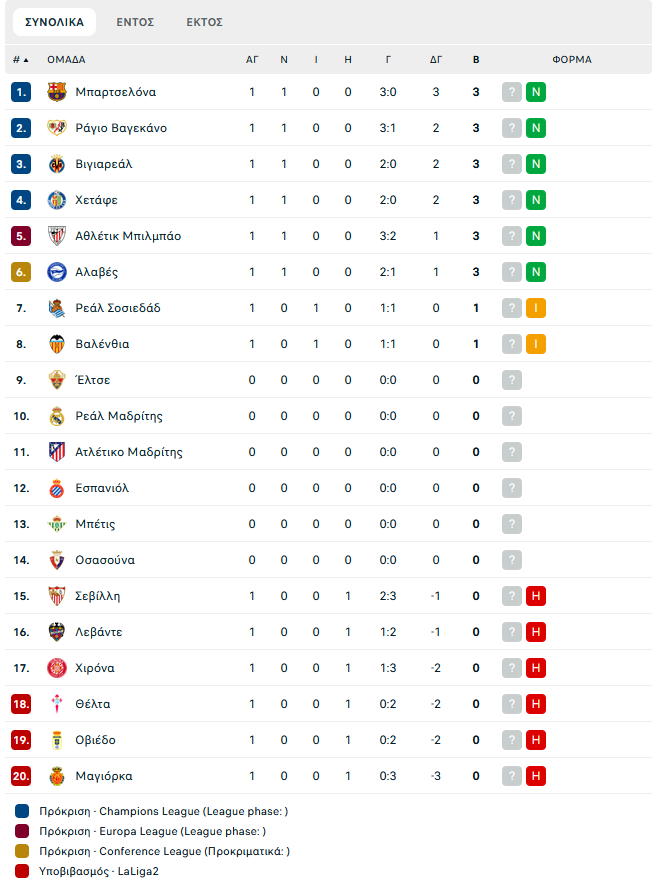Sort table by the B points header
This screenshot has width=652, height=886.
pyautogui.click(x=476, y=59)
